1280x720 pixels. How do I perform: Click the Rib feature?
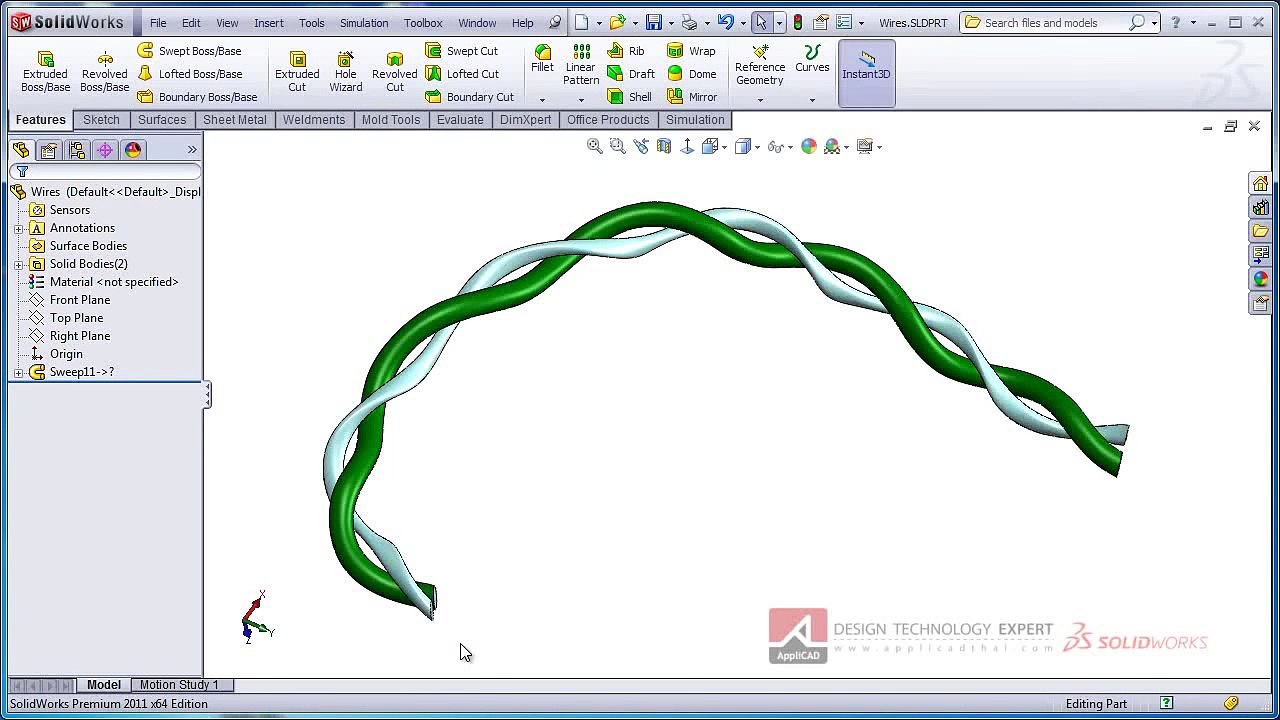626,51
